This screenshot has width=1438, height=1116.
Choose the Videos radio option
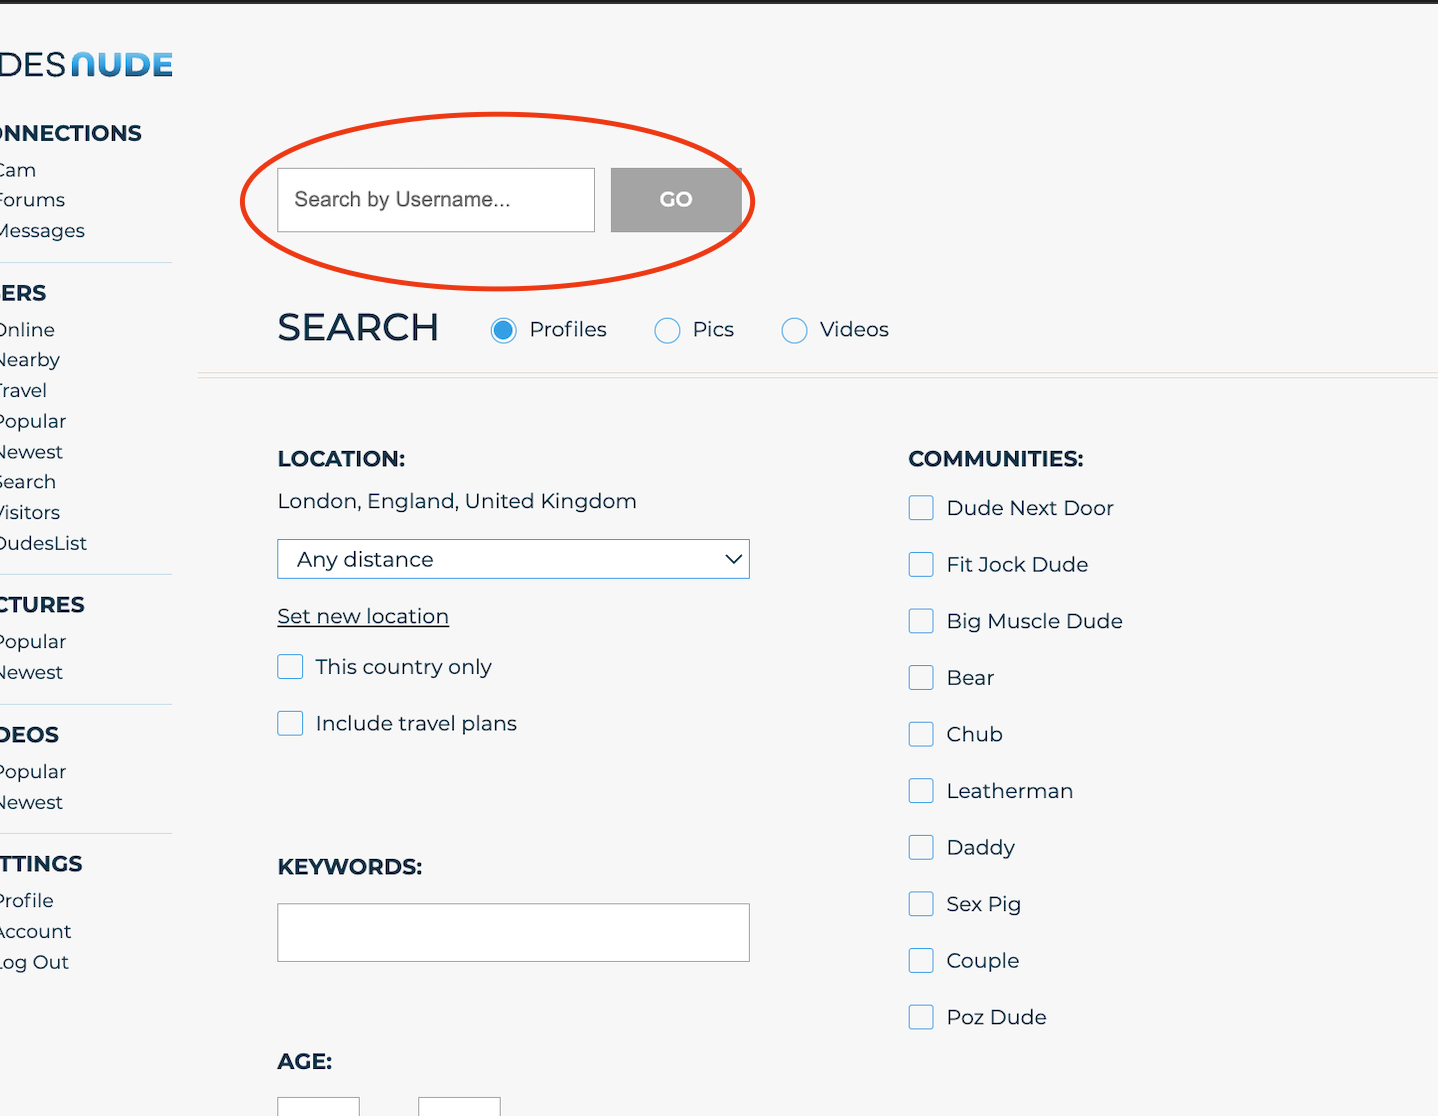pos(794,330)
